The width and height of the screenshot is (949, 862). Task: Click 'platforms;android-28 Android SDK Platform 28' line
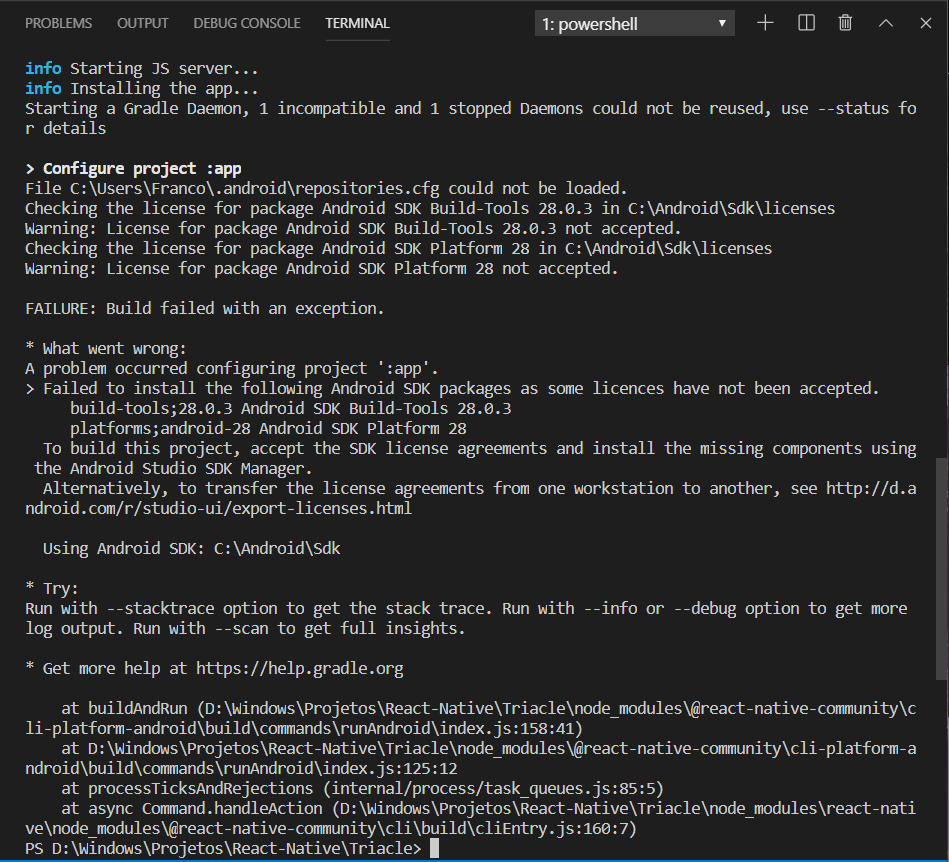pos(268,429)
